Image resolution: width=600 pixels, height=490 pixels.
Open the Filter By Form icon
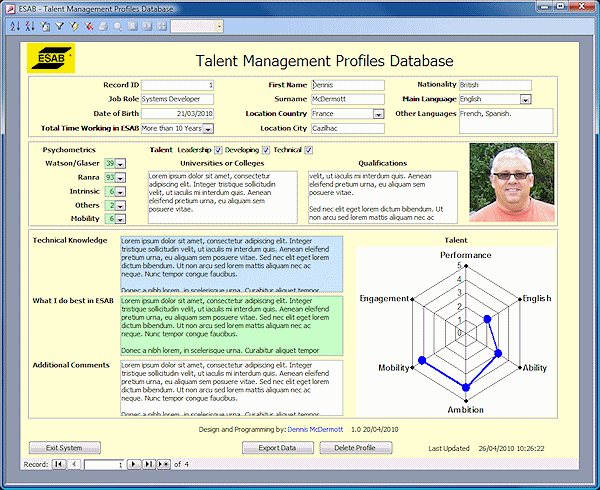tap(45, 26)
